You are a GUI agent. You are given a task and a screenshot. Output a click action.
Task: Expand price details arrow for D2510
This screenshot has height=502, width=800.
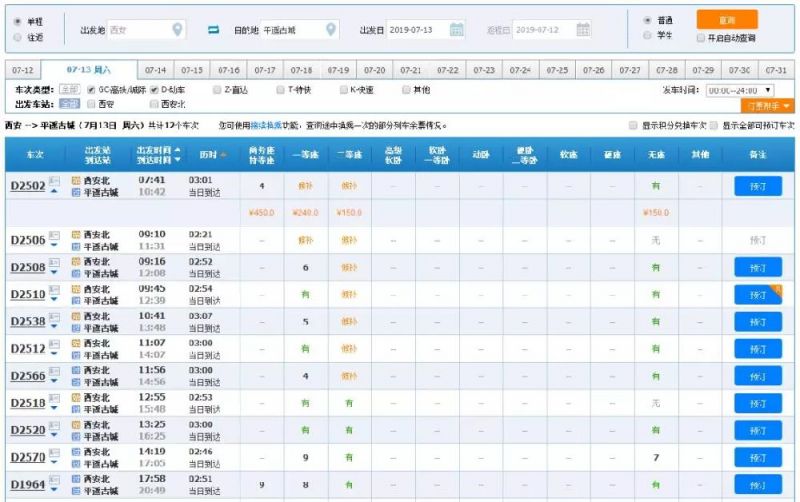tap(54, 299)
